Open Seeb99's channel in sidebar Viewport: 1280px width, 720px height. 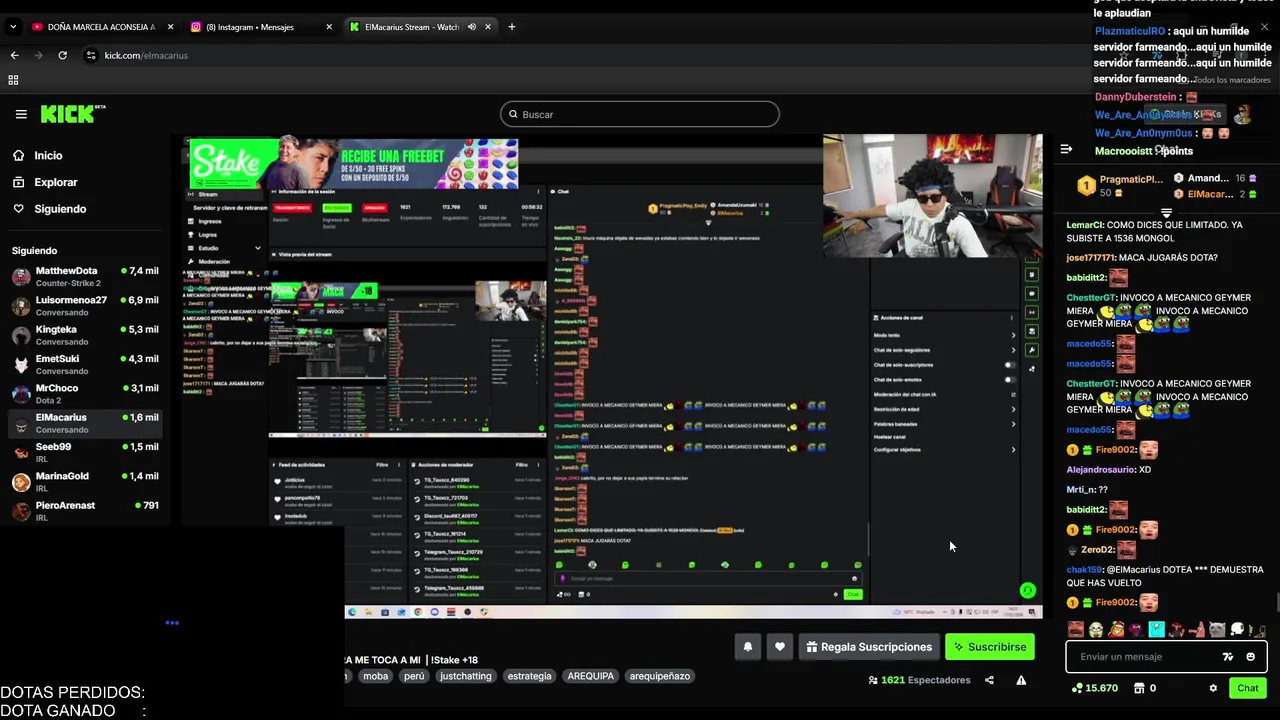(x=85, y=452)
